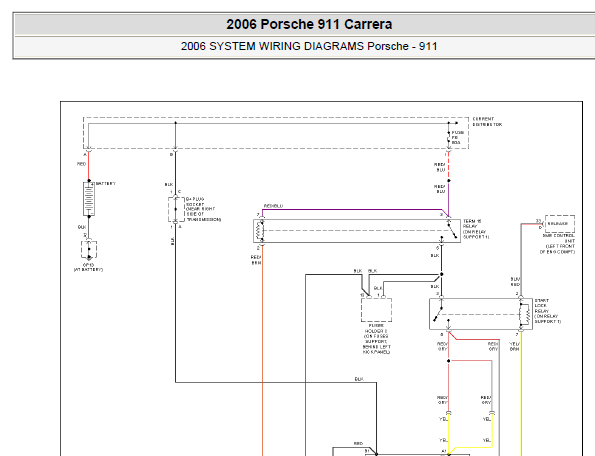The width and height of the screenshot is (595, 456).
Task: Click the ground label '(AT BATTERY)'
Action: point(88,270)
